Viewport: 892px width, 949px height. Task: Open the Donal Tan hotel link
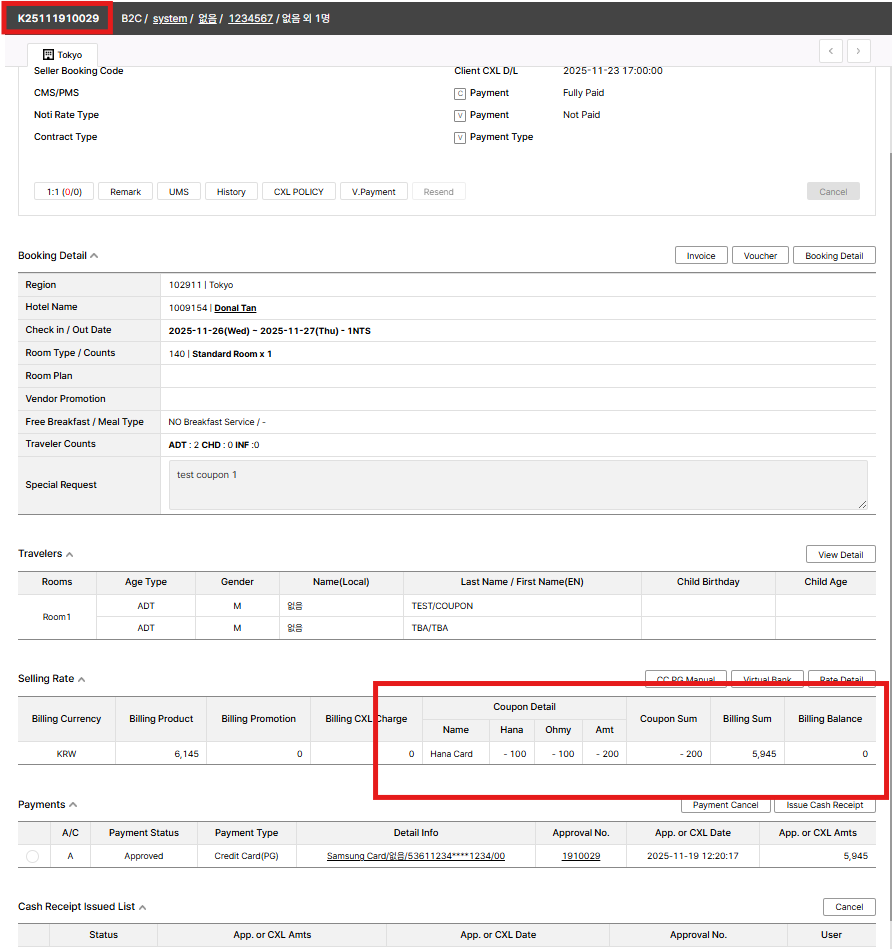(x=235, y=308)
